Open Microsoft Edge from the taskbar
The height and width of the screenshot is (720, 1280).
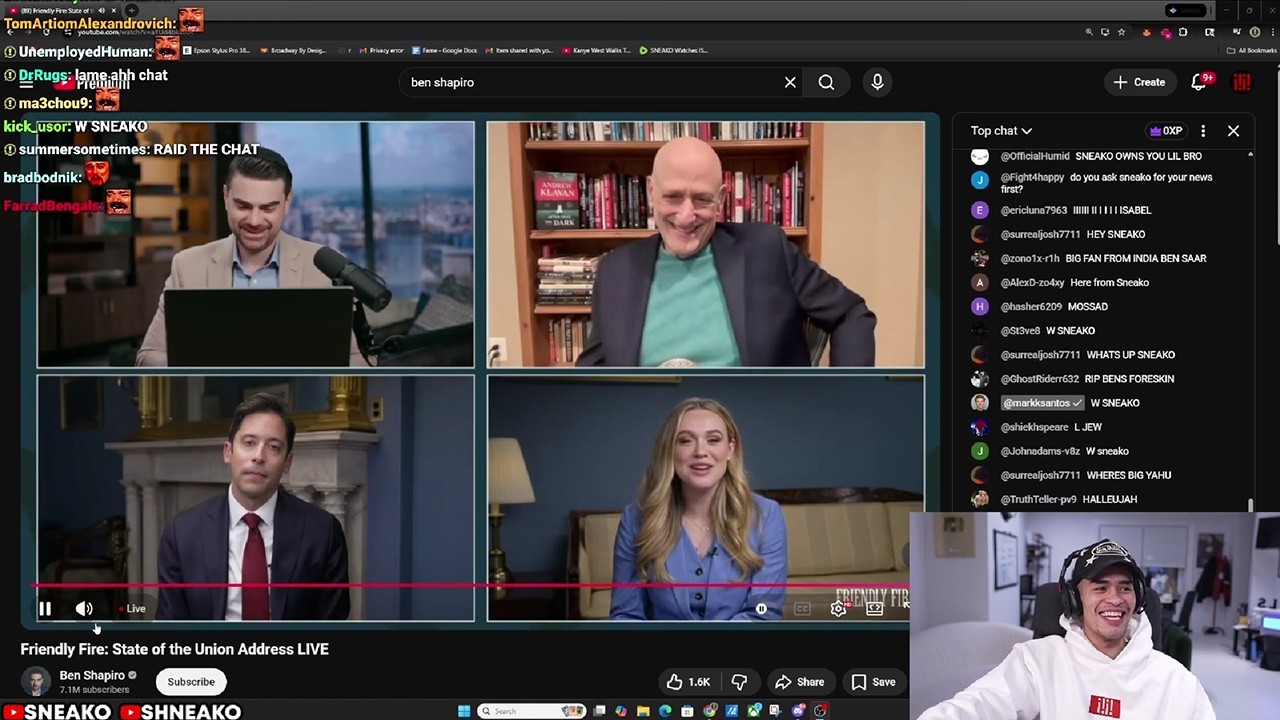(665, 711)
